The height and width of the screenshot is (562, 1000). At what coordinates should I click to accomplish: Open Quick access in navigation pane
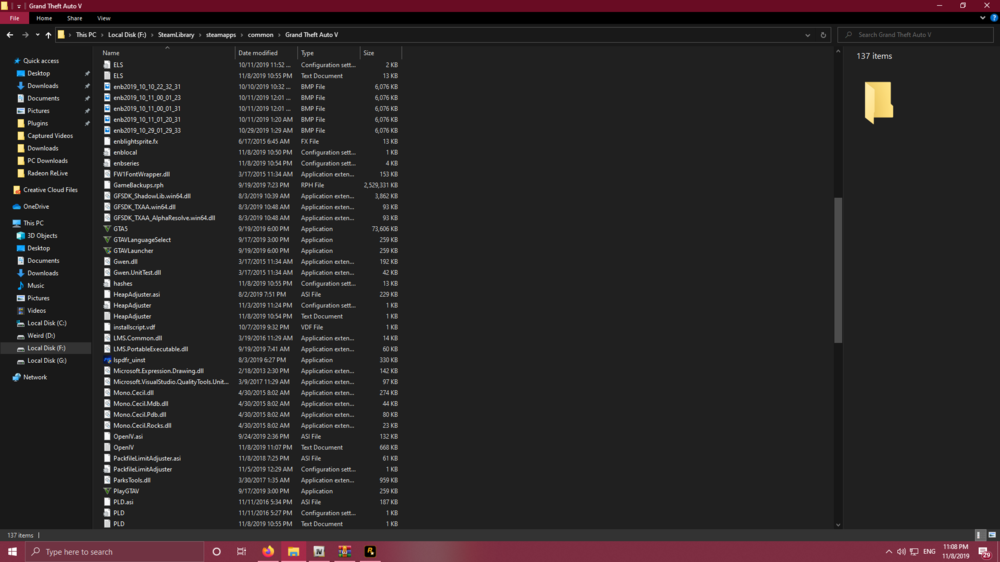pos(41,61)
